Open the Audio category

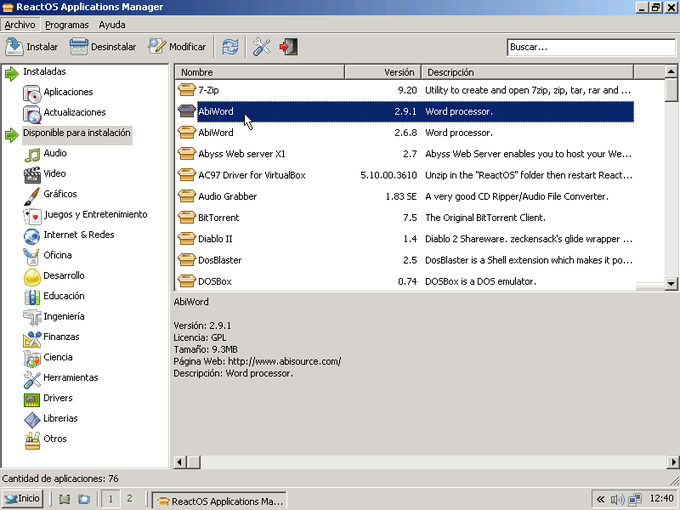click(55, 153)
